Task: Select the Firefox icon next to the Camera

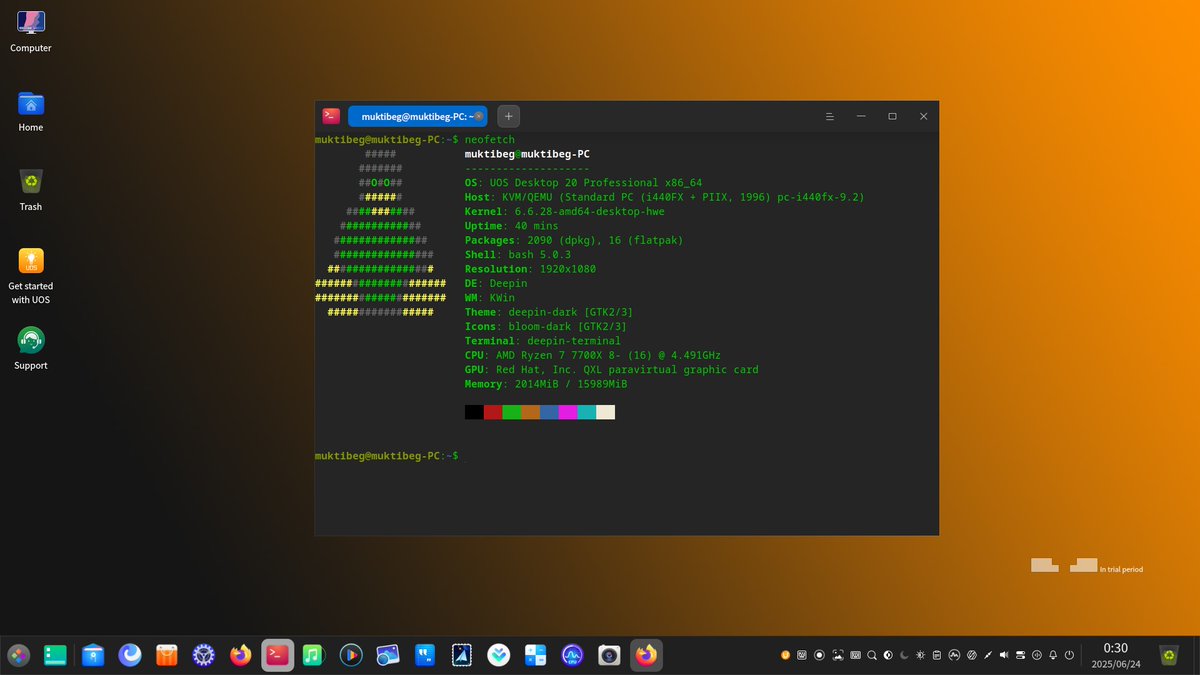Action: (646, 655)
